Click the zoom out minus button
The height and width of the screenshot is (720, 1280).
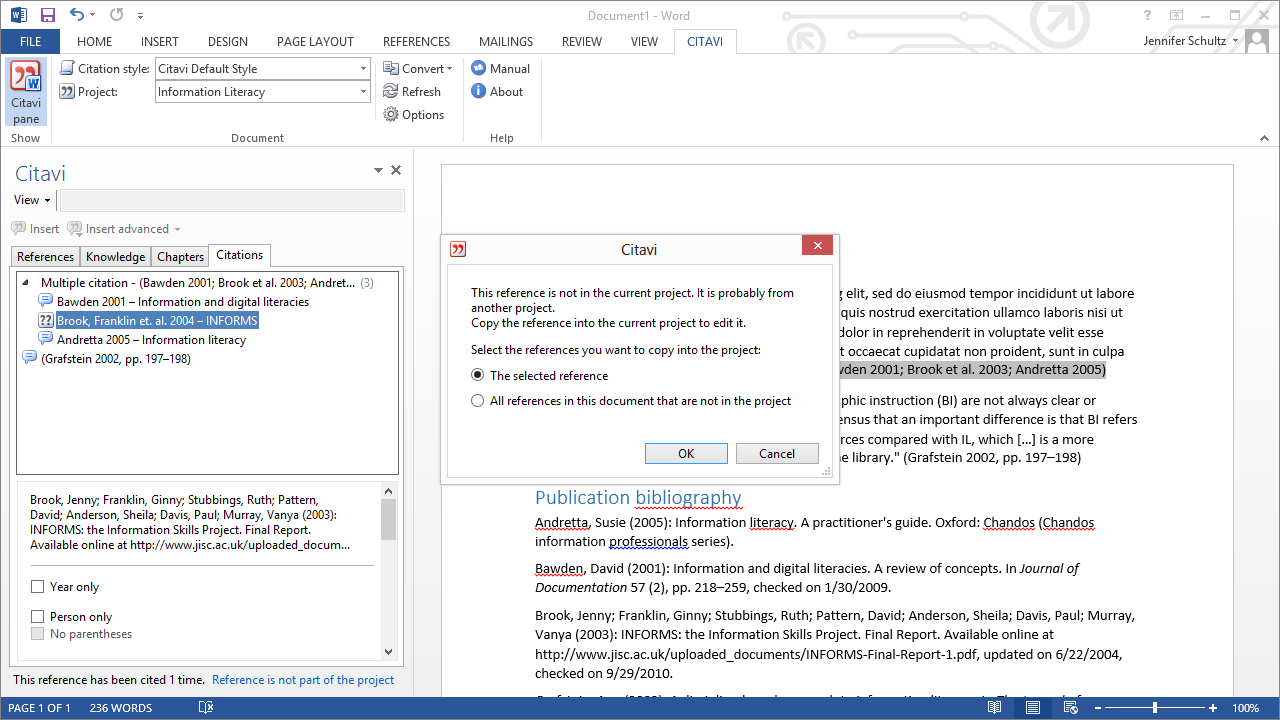[x=1098, y=707]
